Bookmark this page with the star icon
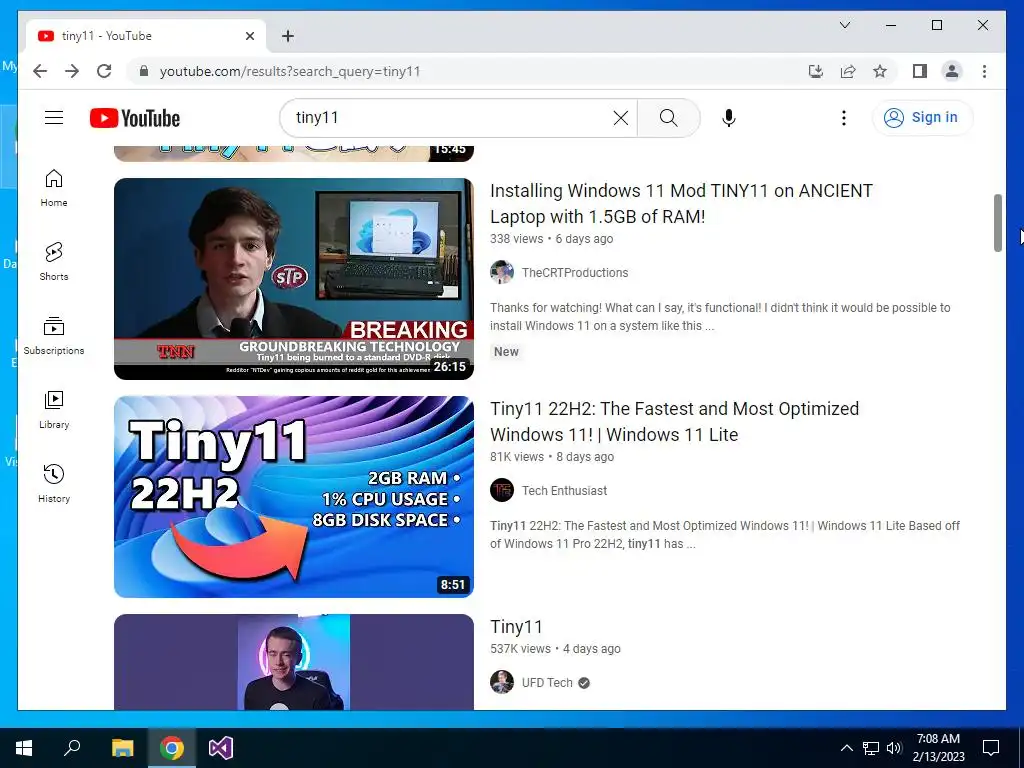 coord(880,71)
